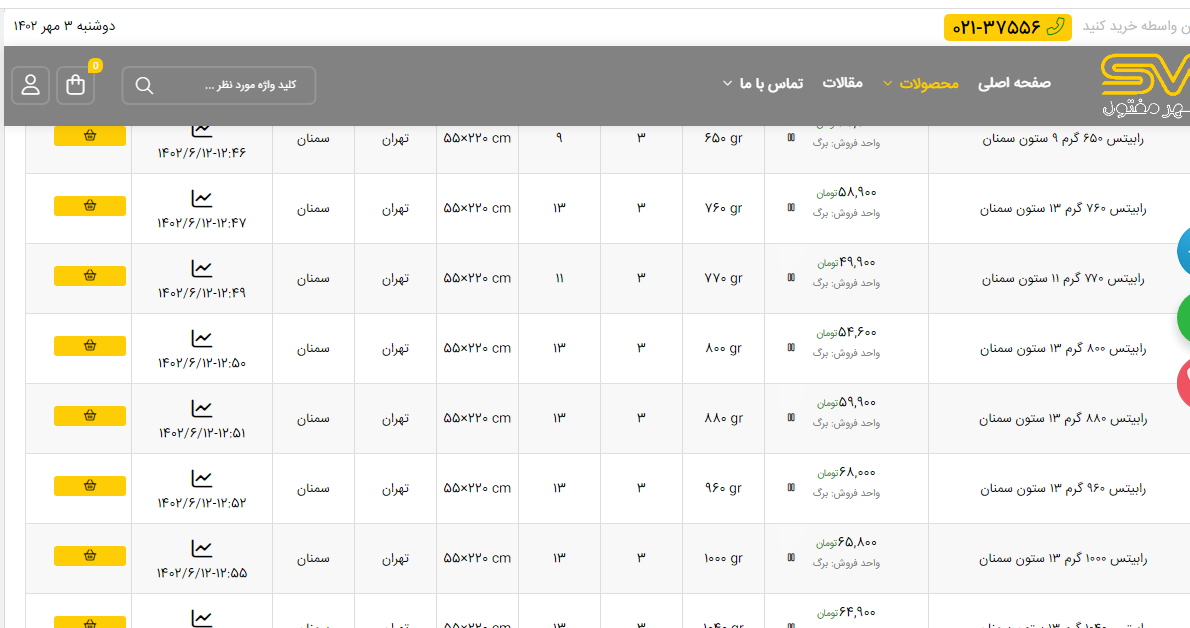The height and width of the screenshot is (628, 1190).
Task: Open the shopping bag cart icon
Action: [76, 85]
